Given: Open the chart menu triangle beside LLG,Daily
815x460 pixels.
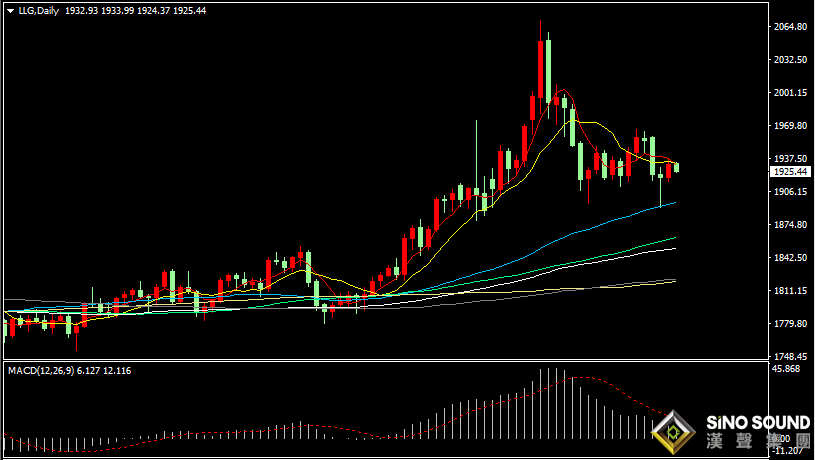Looking at the screenshot, I should (x=10, y=11).
